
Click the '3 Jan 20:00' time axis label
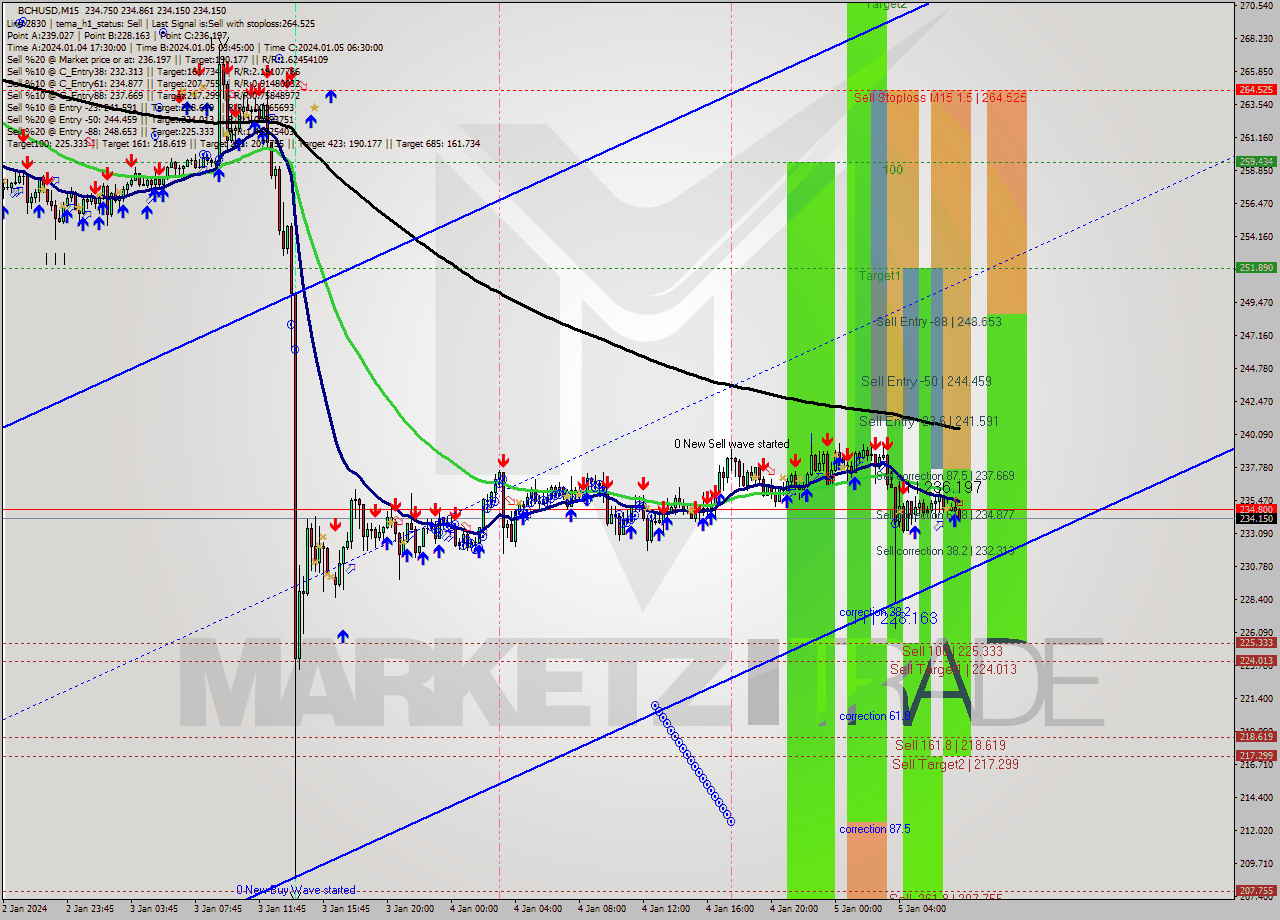click(x=410, y=909)
